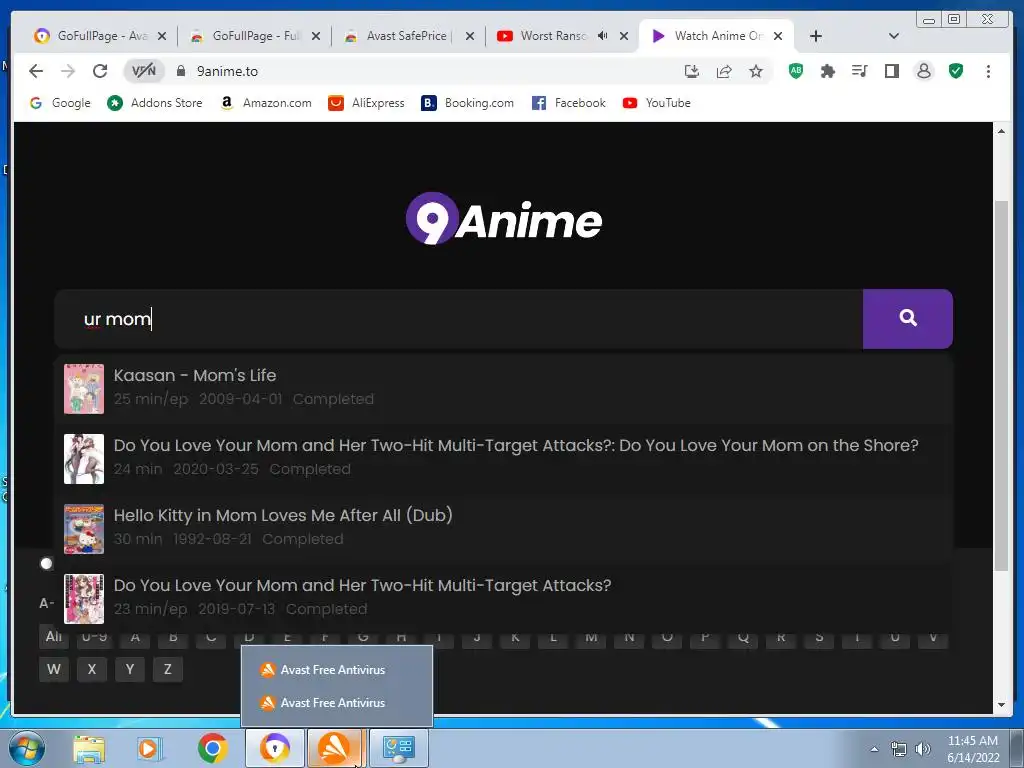1024x768 pixels.
Task: Open the 2019 'Do You Love Your Mom and Her Two-Hit Multi-Target Attacks?' result
Action: [503, 598]
